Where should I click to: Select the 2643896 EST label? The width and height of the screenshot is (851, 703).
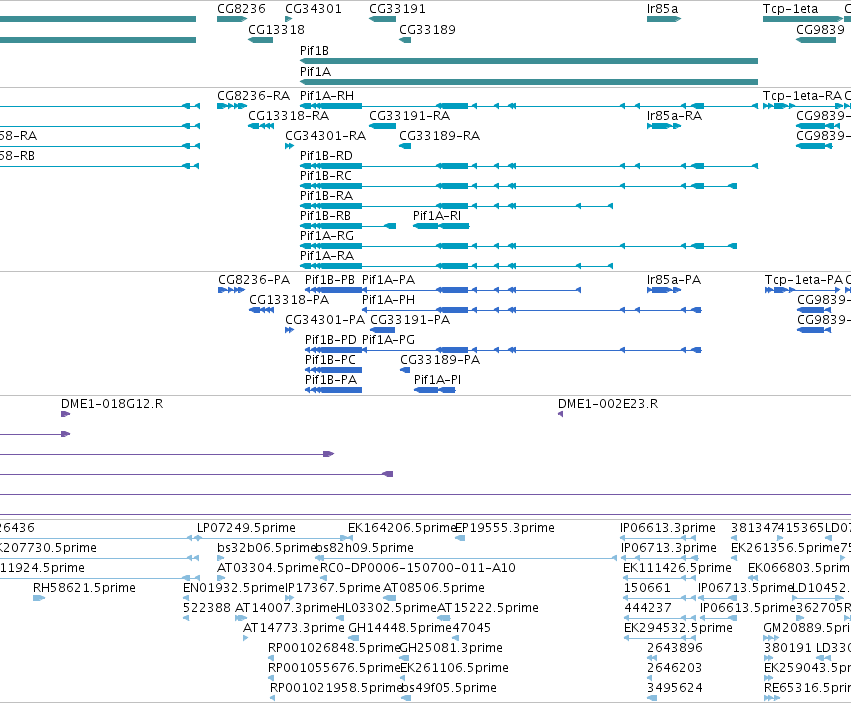(675, 648)
